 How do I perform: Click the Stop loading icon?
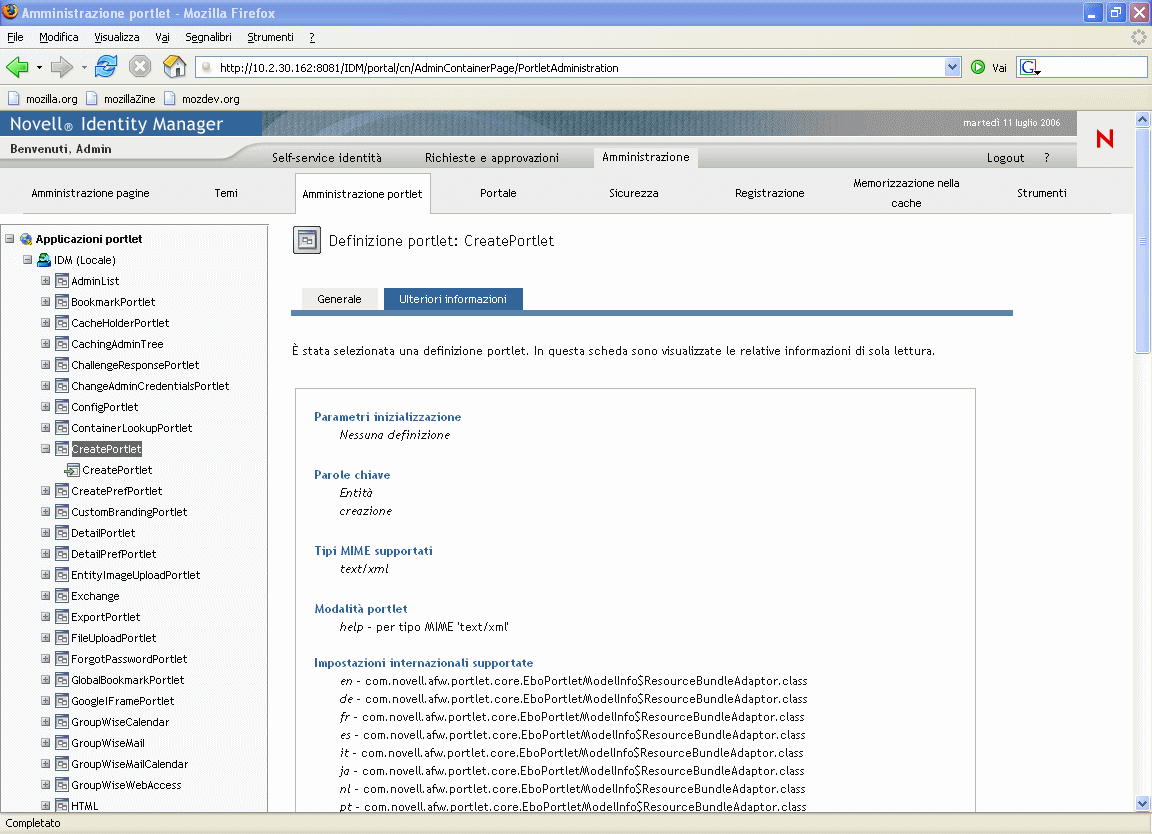[140, 67]
